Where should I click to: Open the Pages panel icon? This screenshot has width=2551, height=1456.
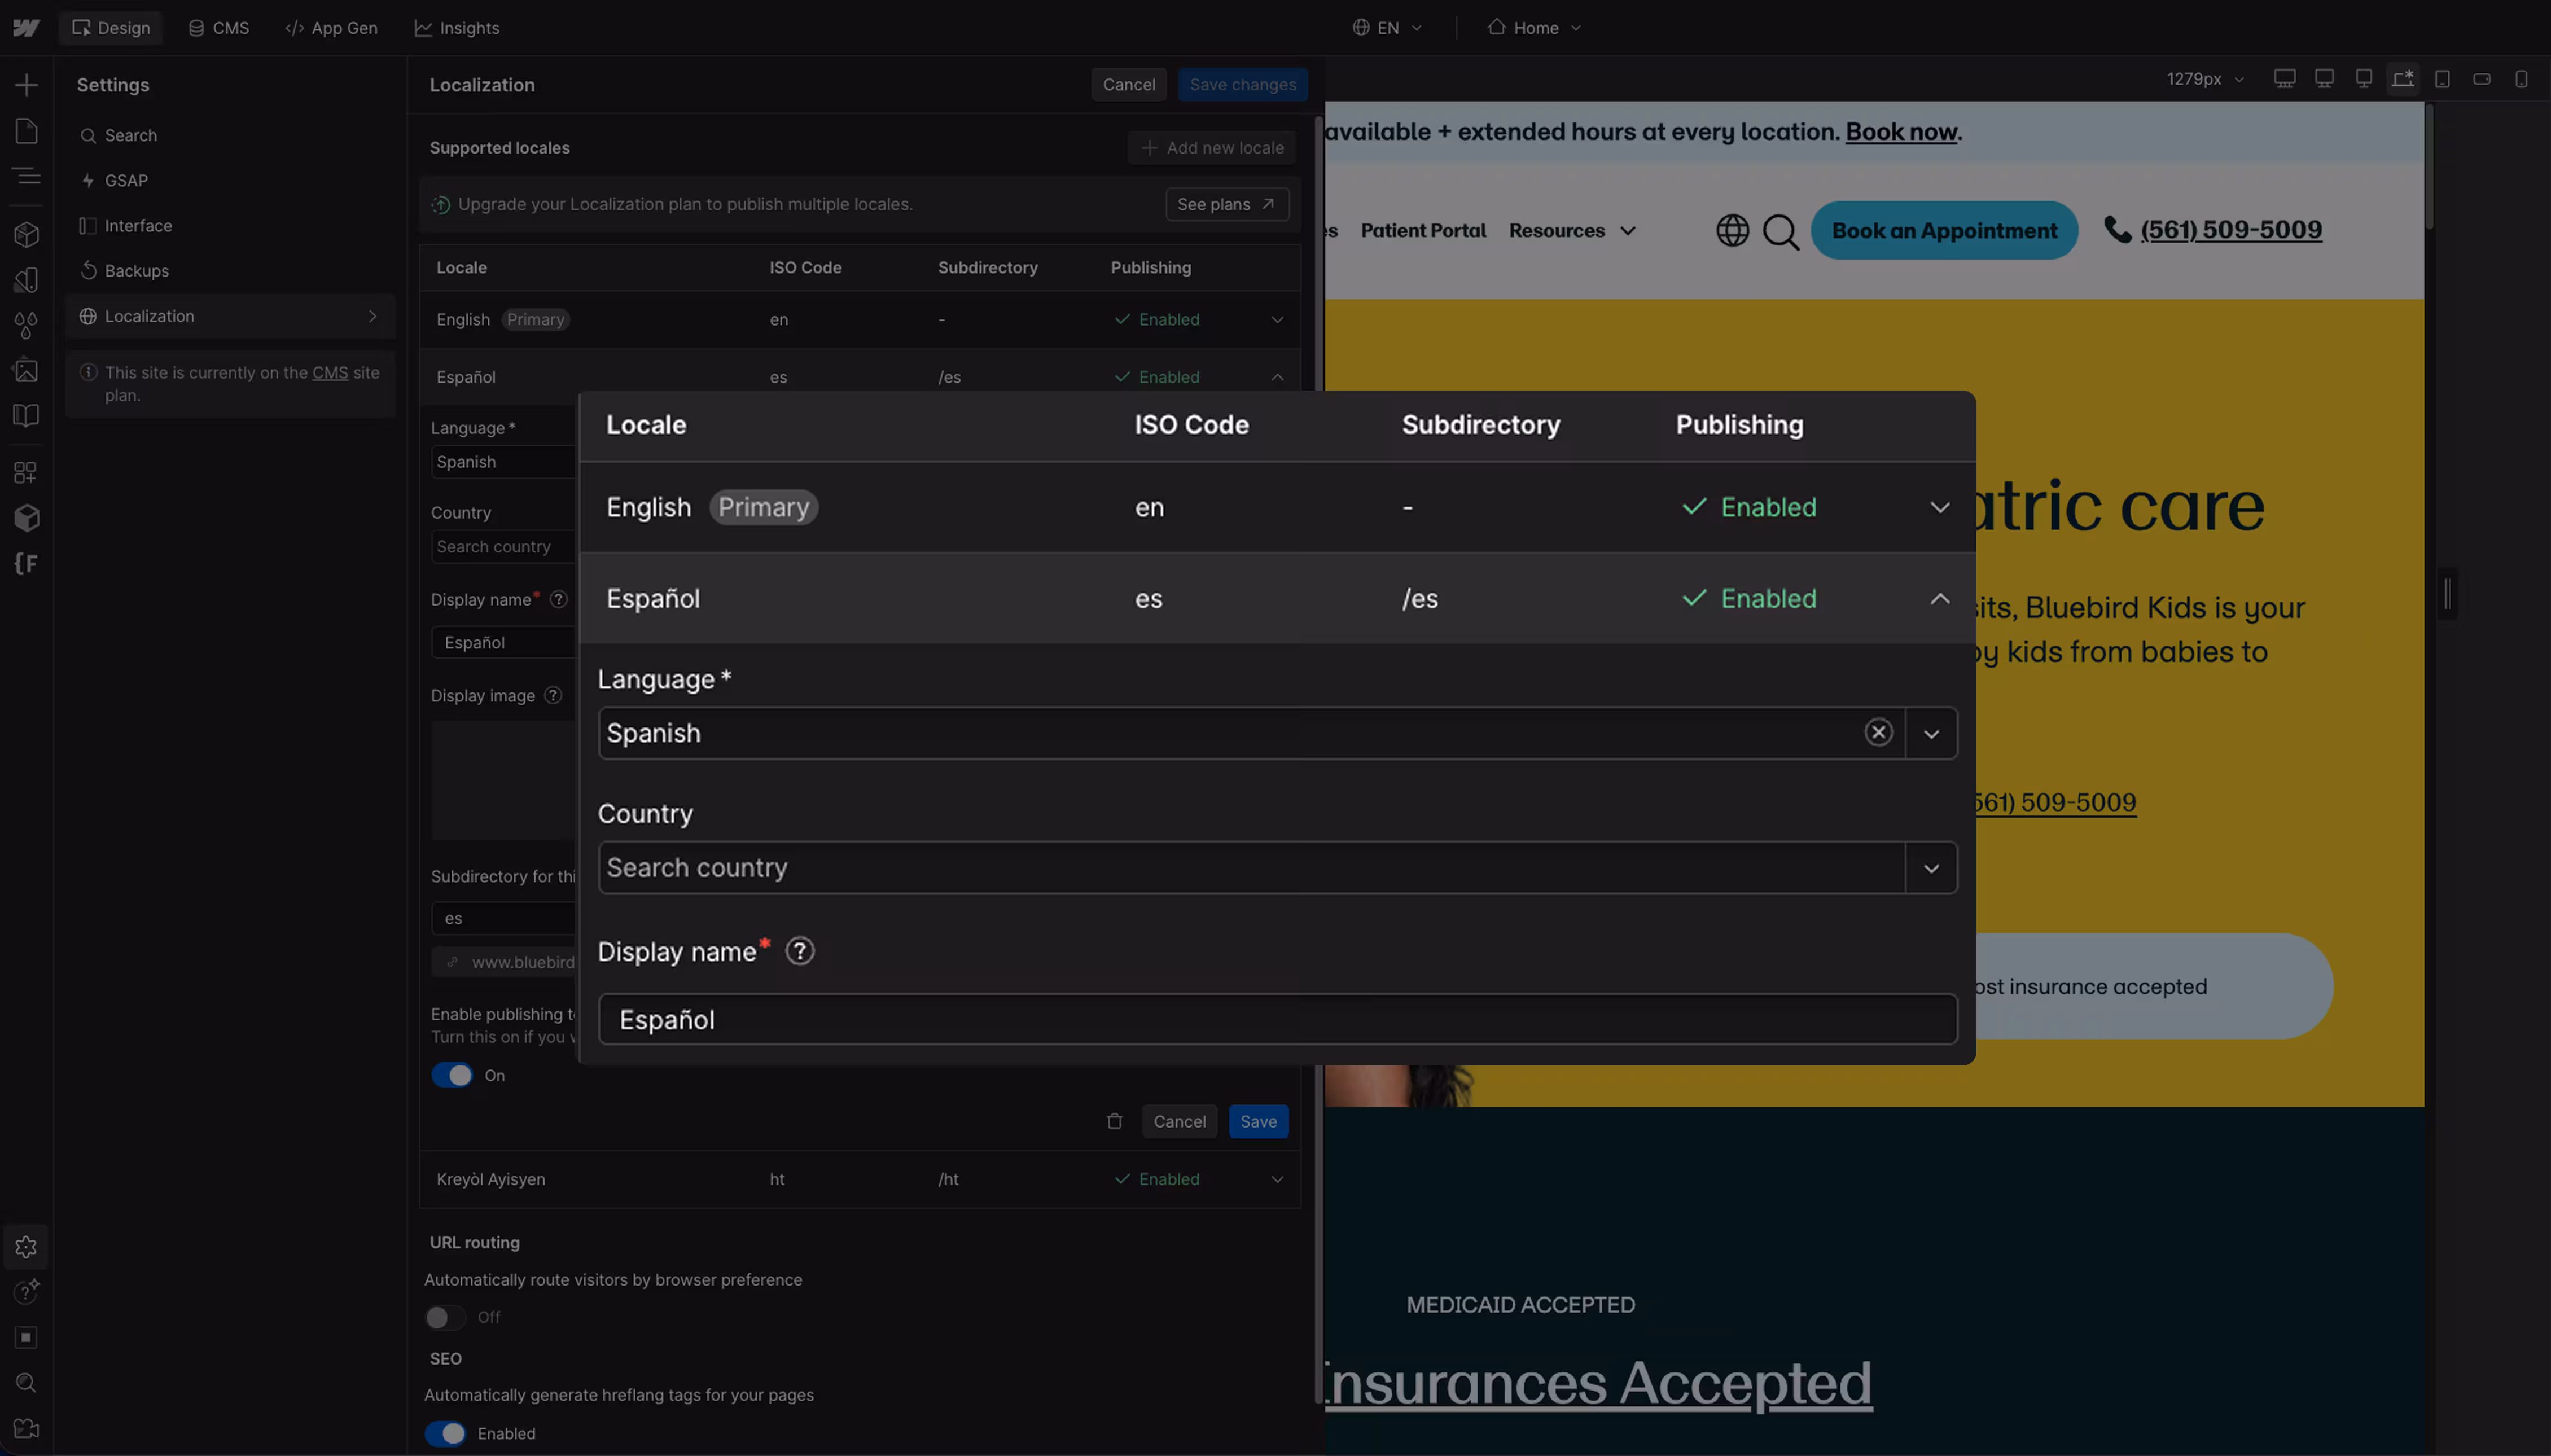[x=26, y=132]
